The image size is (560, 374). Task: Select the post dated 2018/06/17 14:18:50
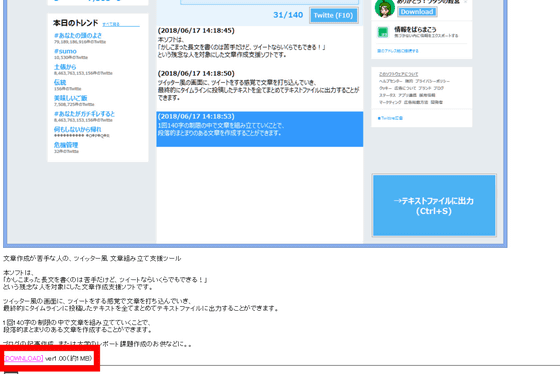coord(260,86)
